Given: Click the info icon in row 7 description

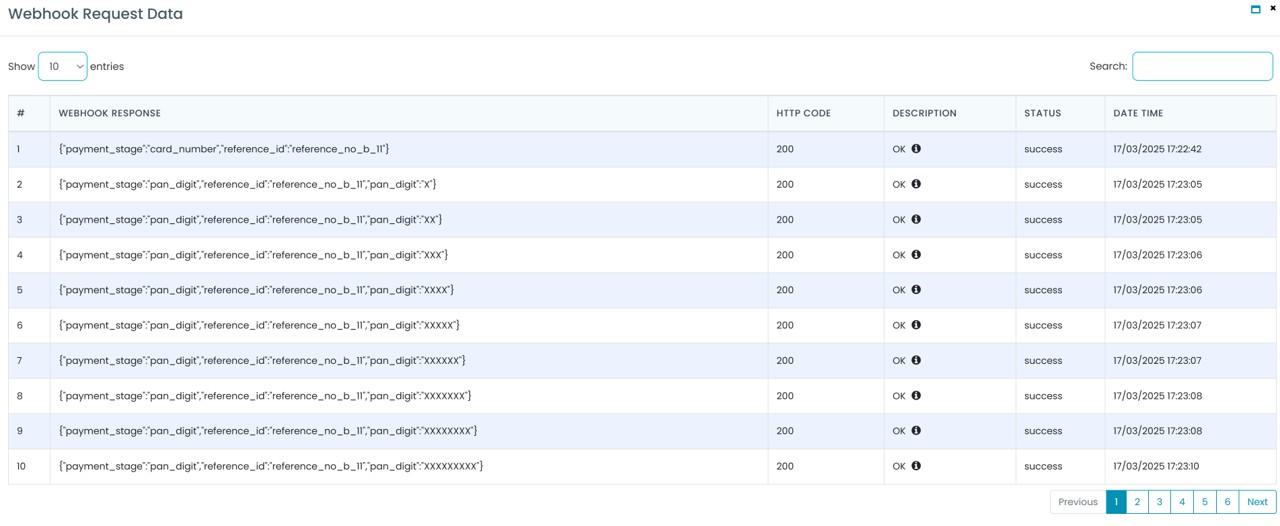Looking at the screenshot, I should 916,360.
